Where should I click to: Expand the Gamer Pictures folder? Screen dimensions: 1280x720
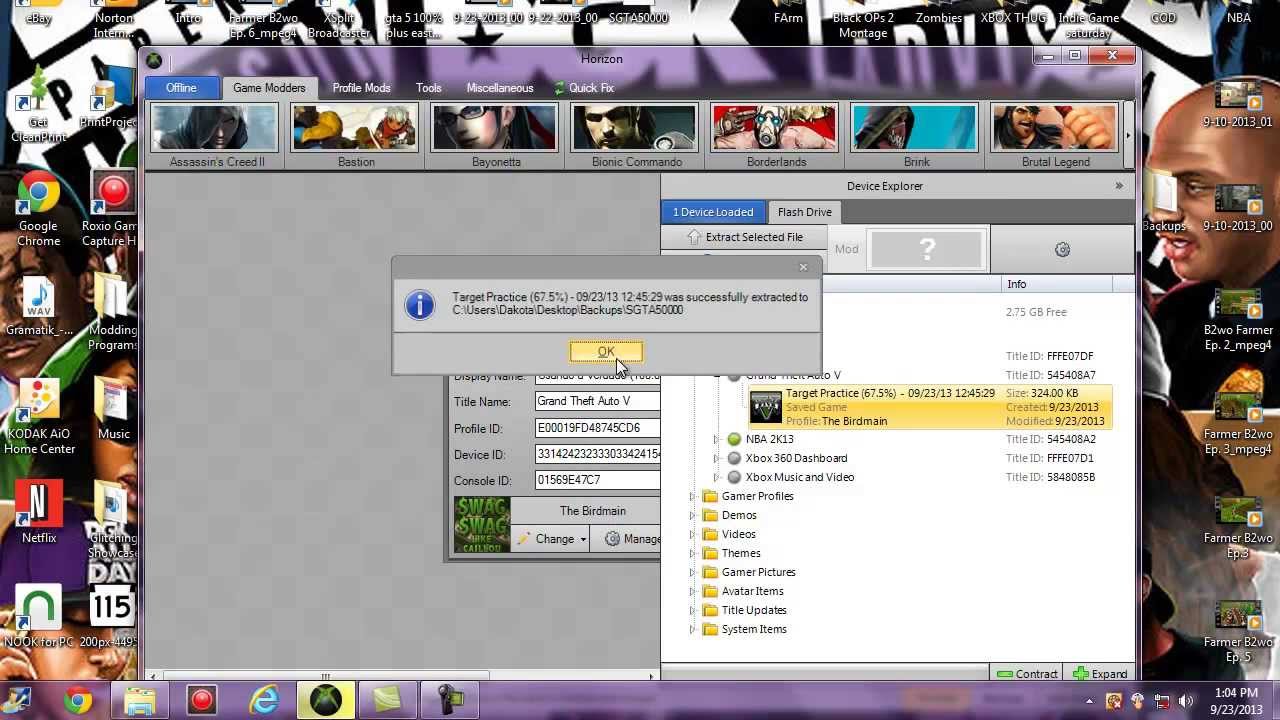692,572
